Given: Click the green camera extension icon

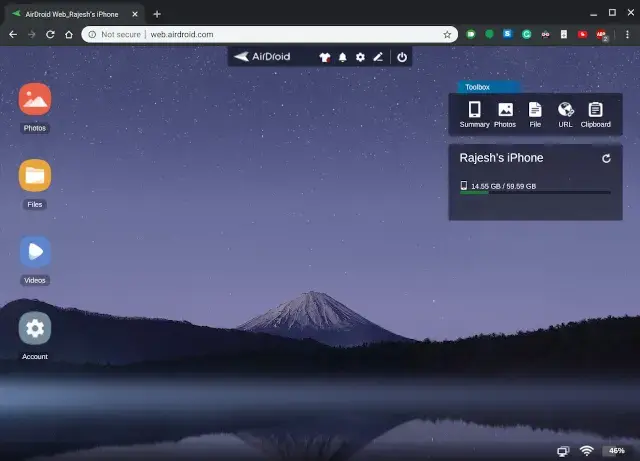Looking at the screenshot, I should click(471, 34).
